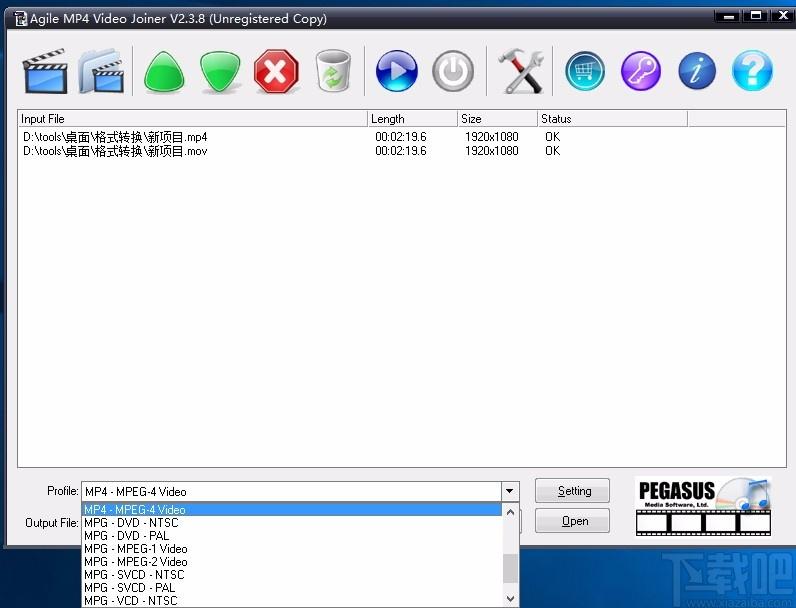
Task: Click the Size column header
Action: coord(498,119)
